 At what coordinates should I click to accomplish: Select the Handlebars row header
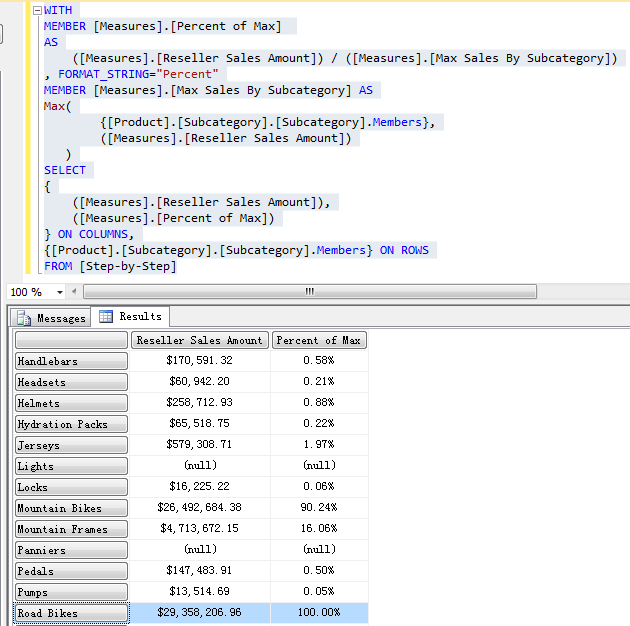72,361
